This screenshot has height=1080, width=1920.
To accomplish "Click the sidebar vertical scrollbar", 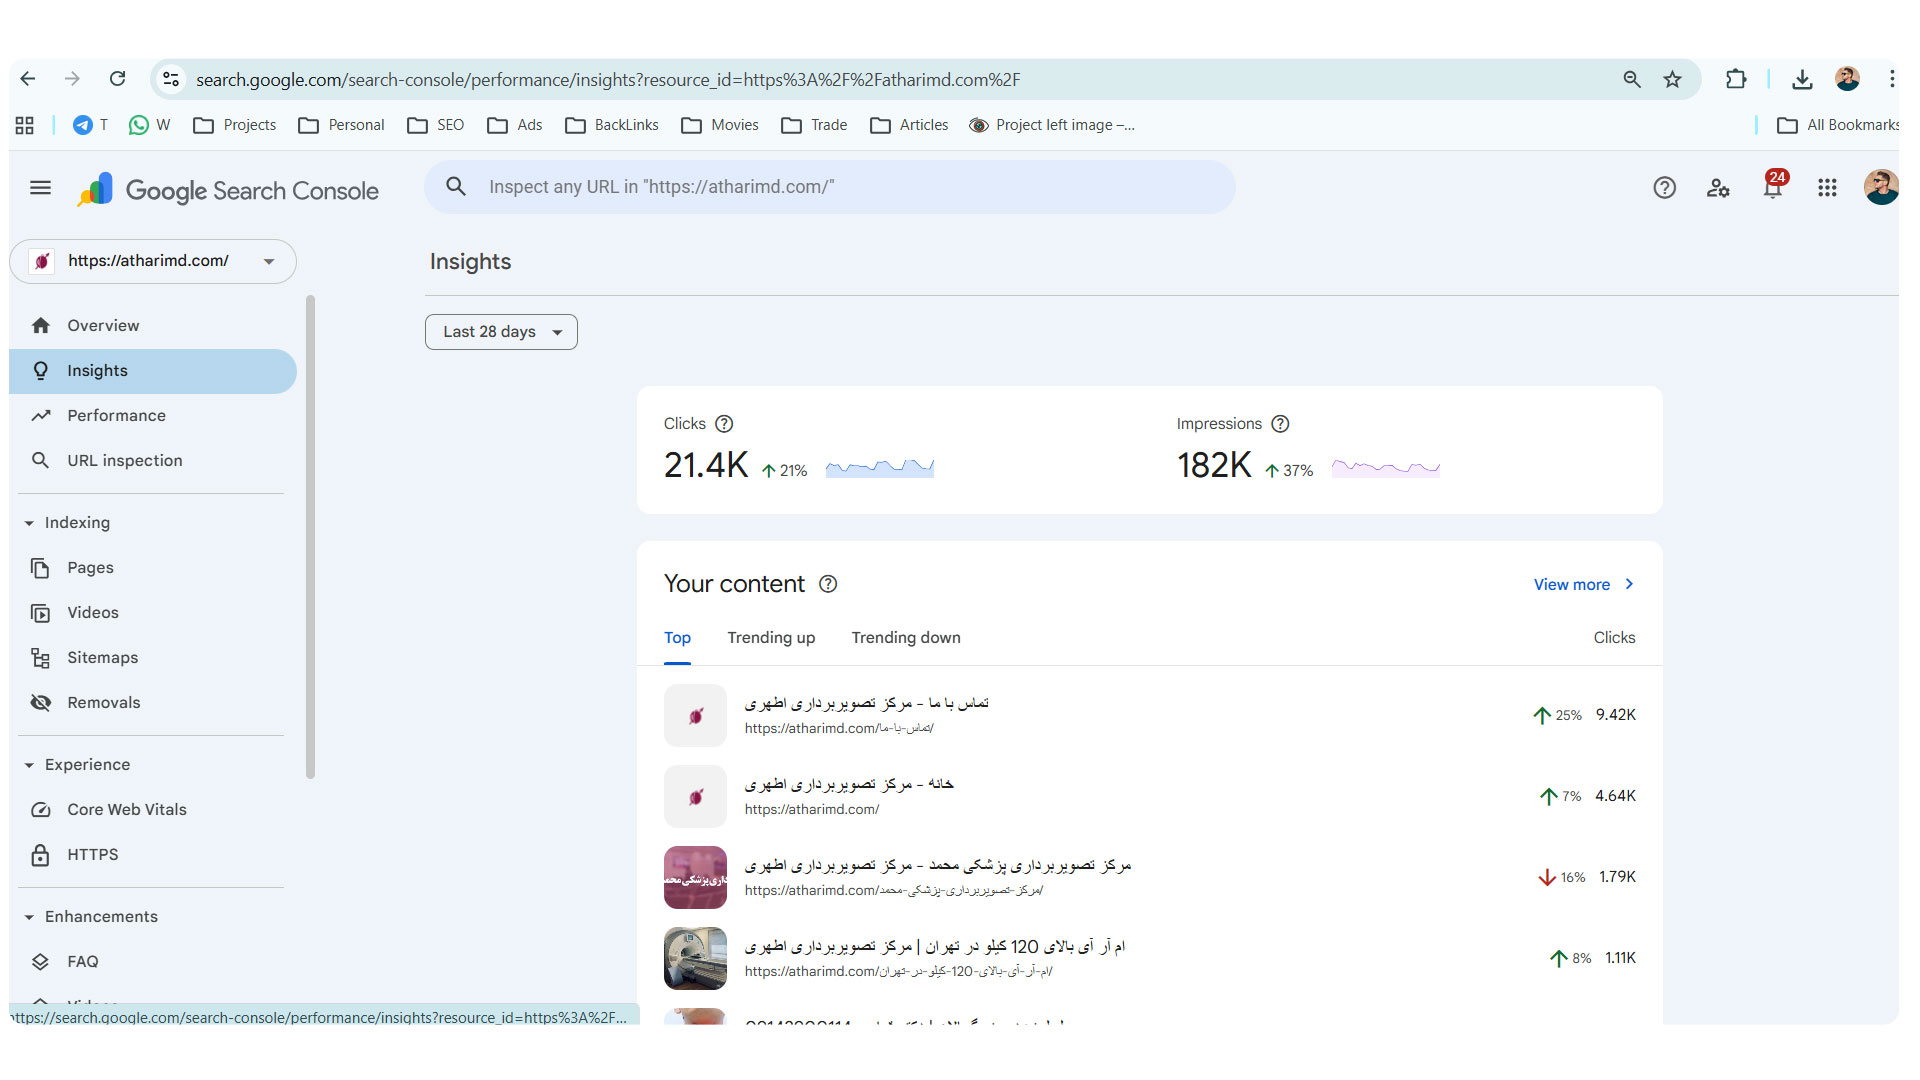I will 310,536.
